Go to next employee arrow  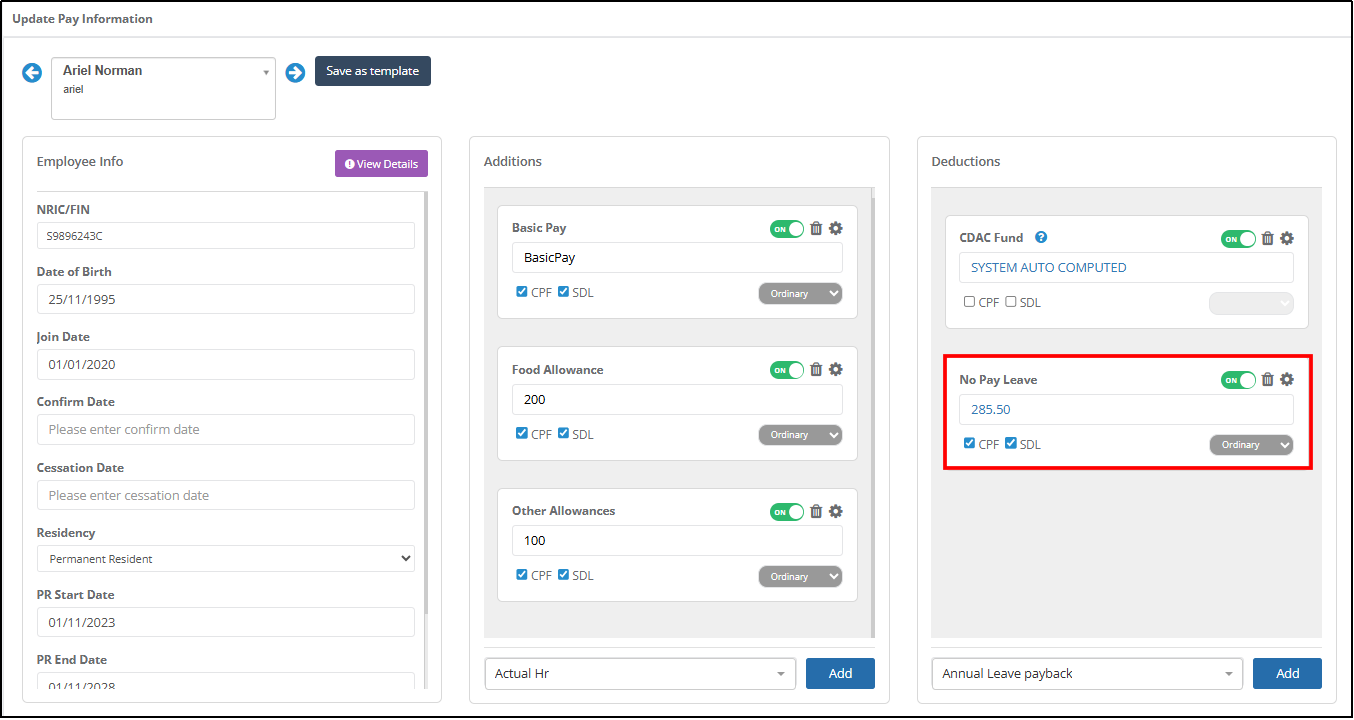pyautogui.click(x=295, y=72)
